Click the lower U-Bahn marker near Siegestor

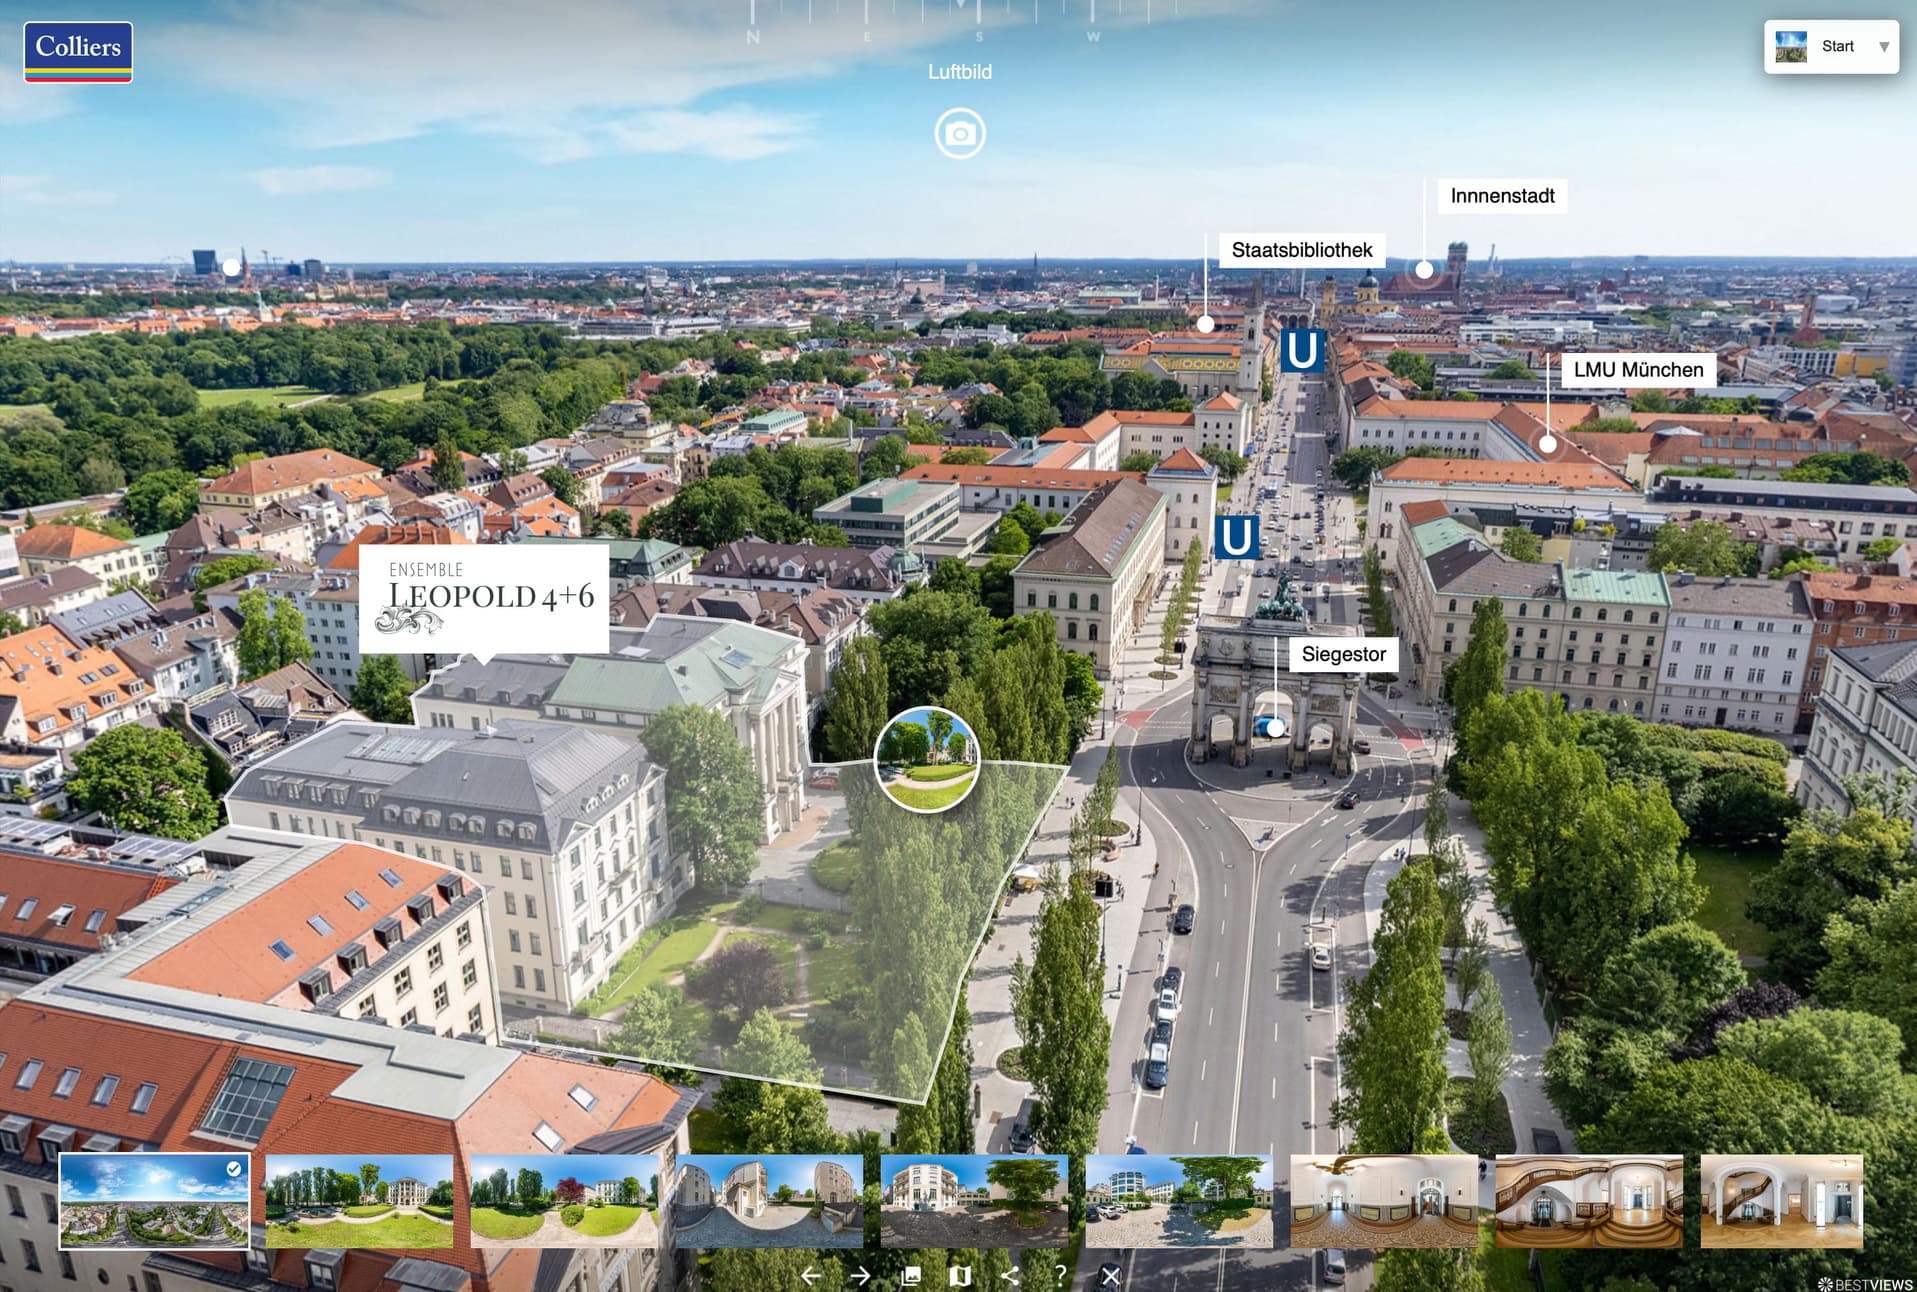pos(1237,537)
